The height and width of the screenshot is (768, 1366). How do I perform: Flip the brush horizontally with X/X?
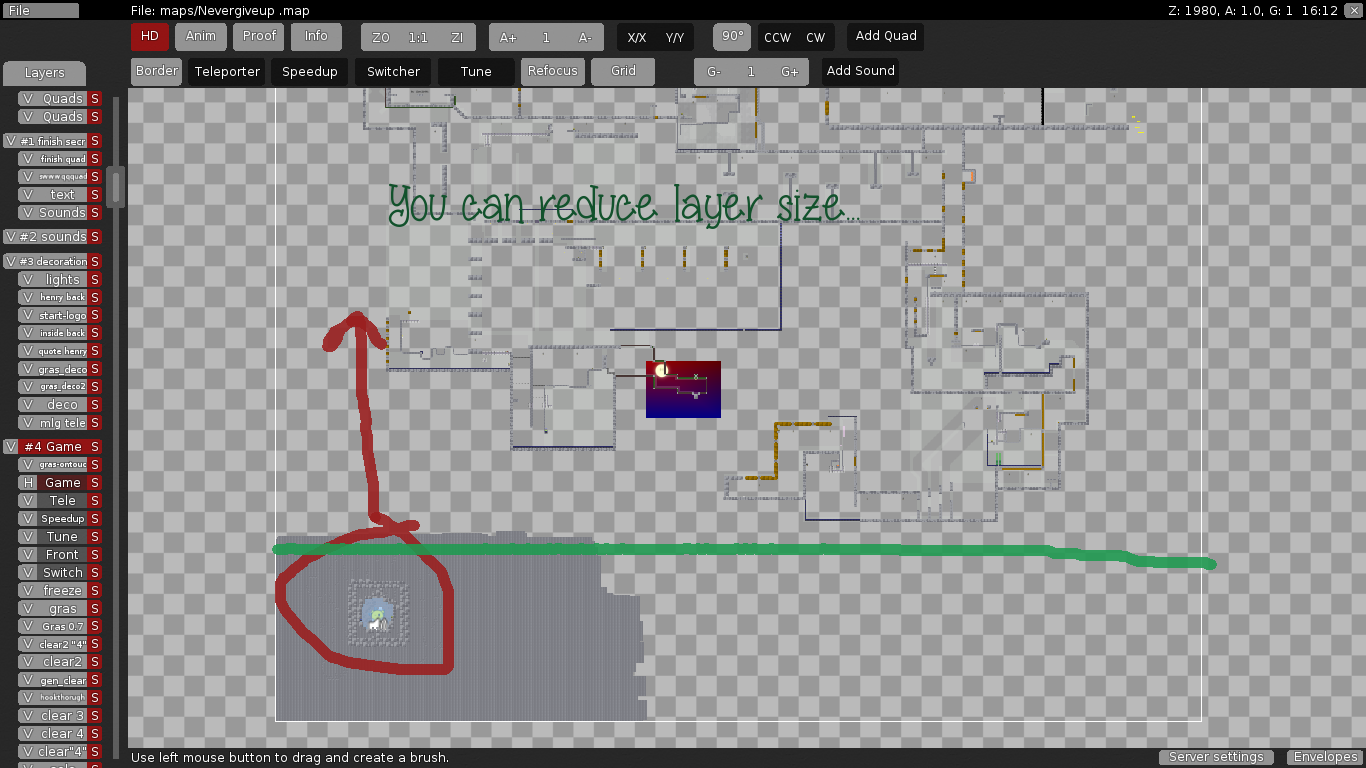coord(636,37)
